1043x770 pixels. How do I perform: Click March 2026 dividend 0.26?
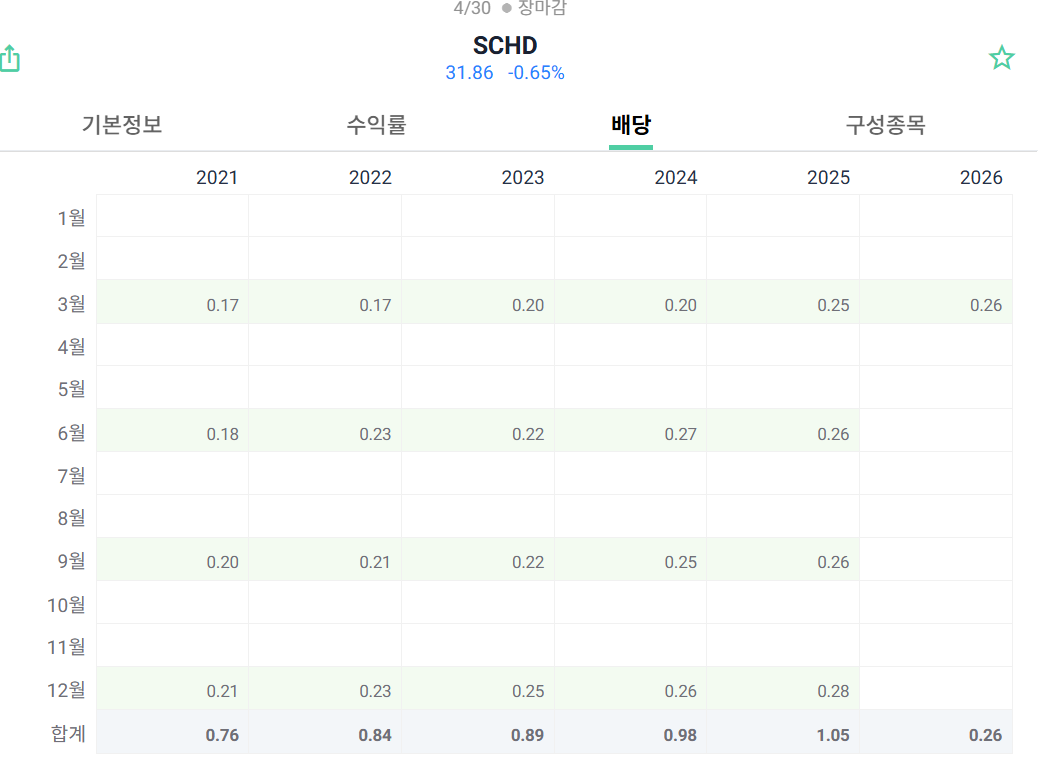tap(986, 305)
